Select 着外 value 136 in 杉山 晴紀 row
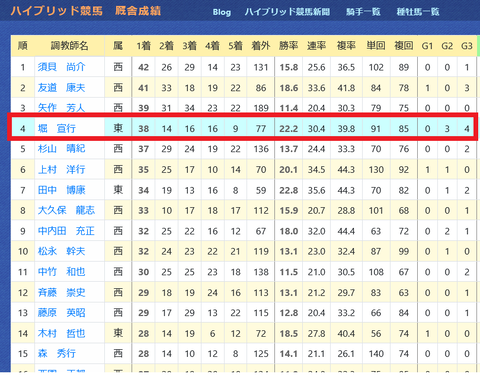480x380 pixels. pyautogui.click(x=261, y=149)
